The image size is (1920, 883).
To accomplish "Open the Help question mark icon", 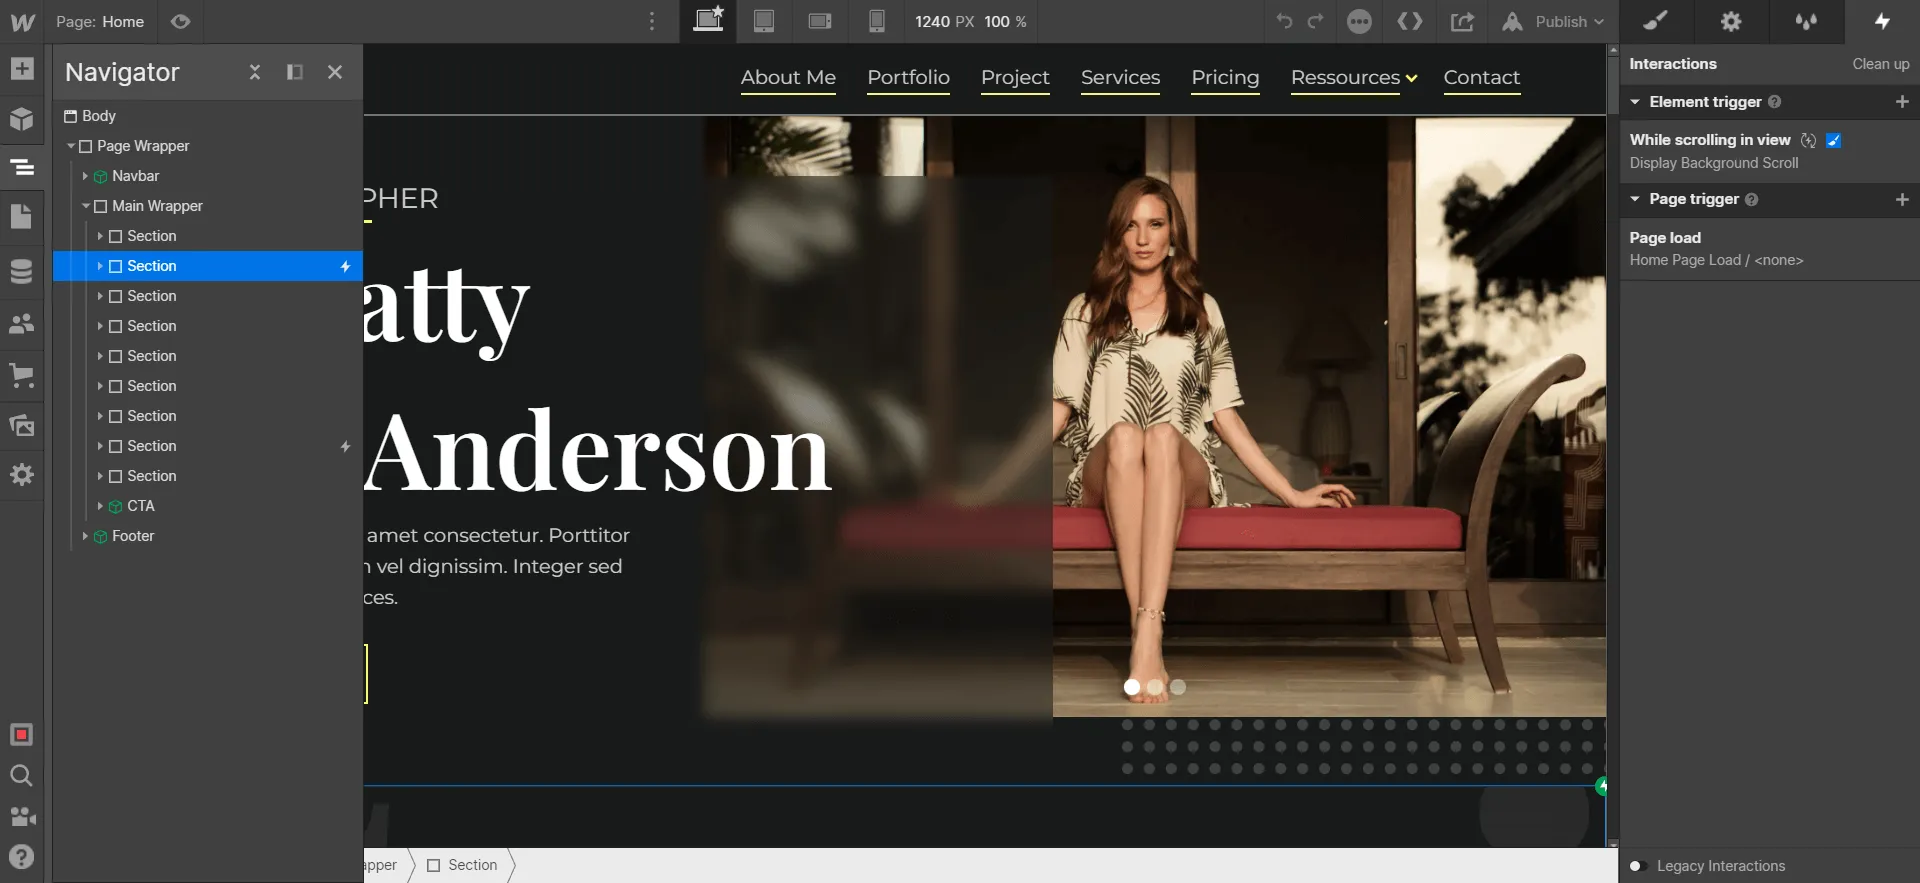I will point(21,857).
